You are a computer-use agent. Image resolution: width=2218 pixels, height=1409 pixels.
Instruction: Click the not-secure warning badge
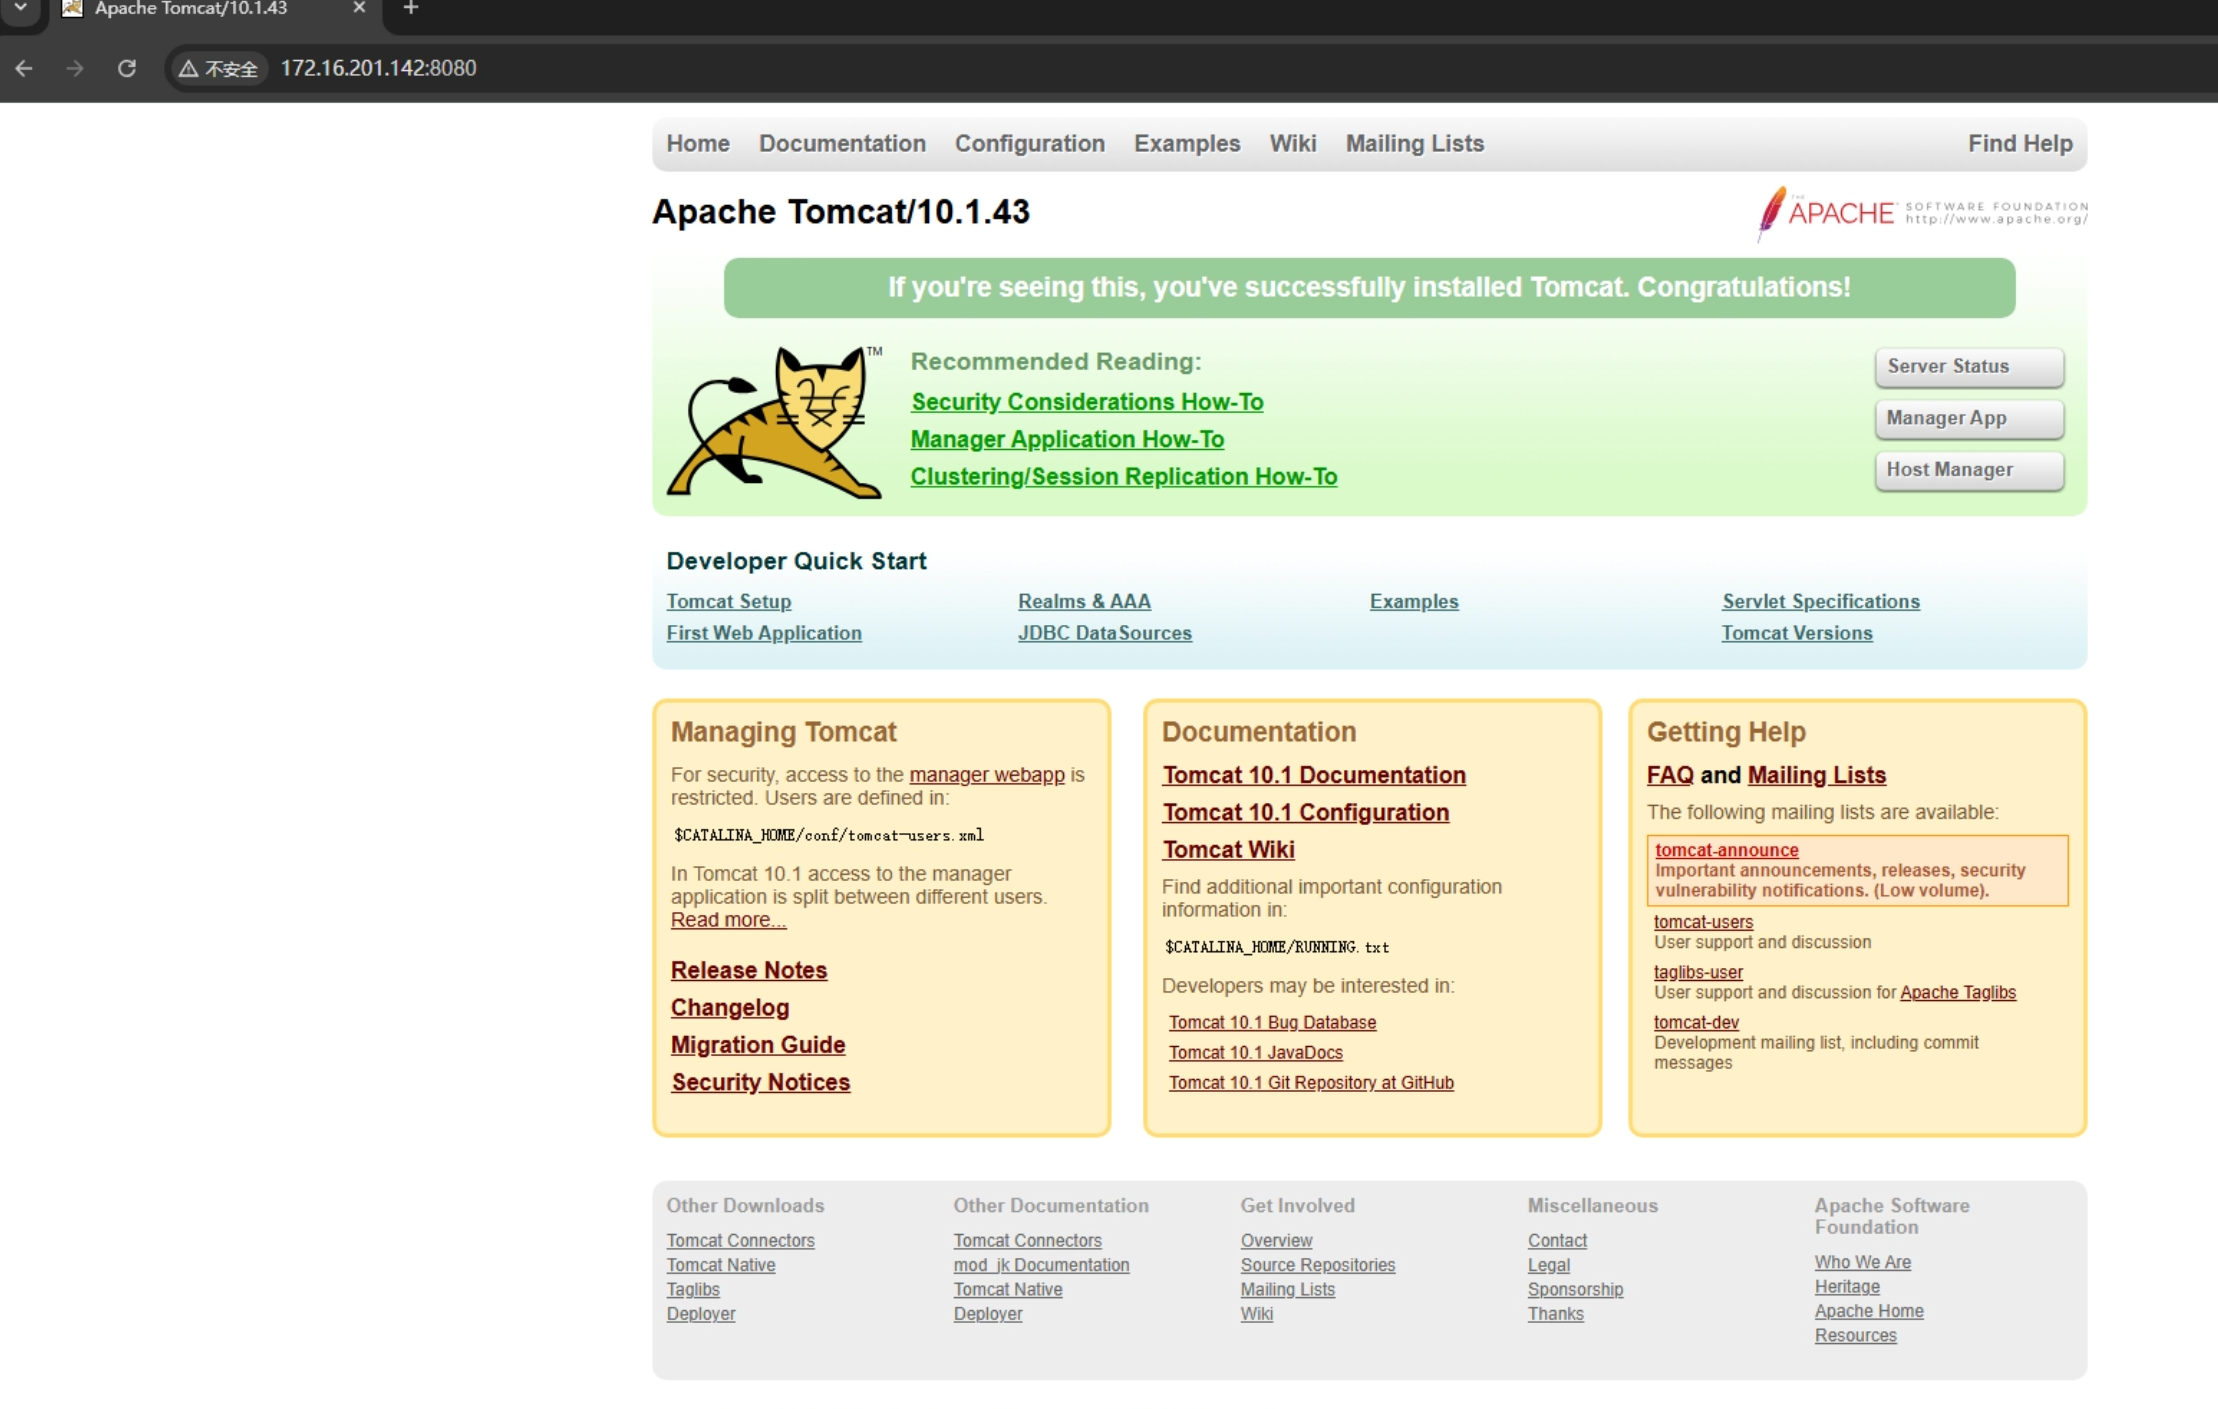coord(219,68)
